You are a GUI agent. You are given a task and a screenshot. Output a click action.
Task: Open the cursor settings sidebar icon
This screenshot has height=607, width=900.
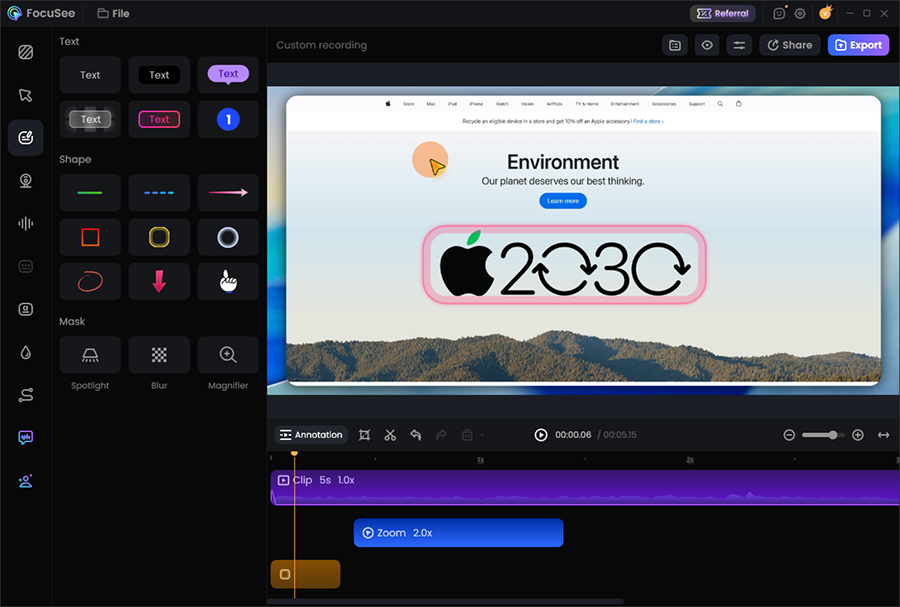click(26, 95)
